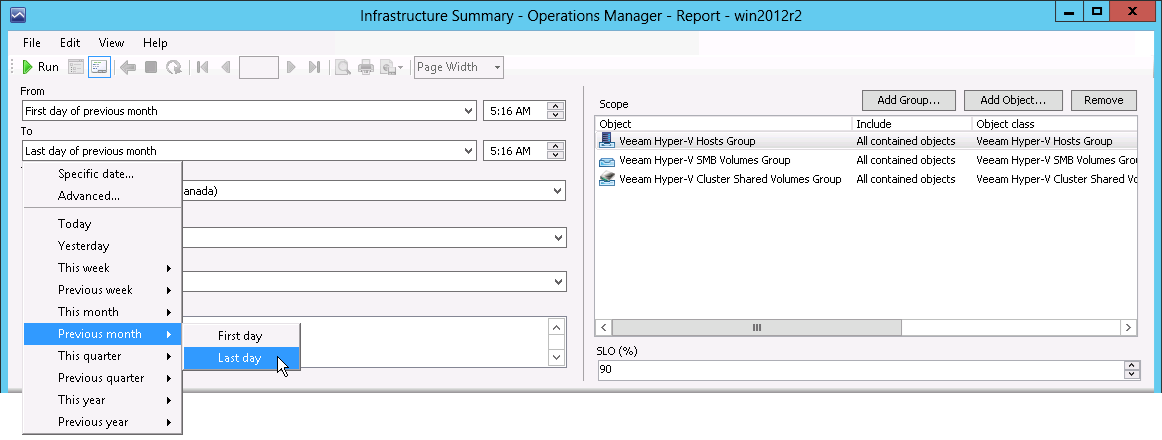Choose 'Advanced...' from the date menu

point(102,196)
